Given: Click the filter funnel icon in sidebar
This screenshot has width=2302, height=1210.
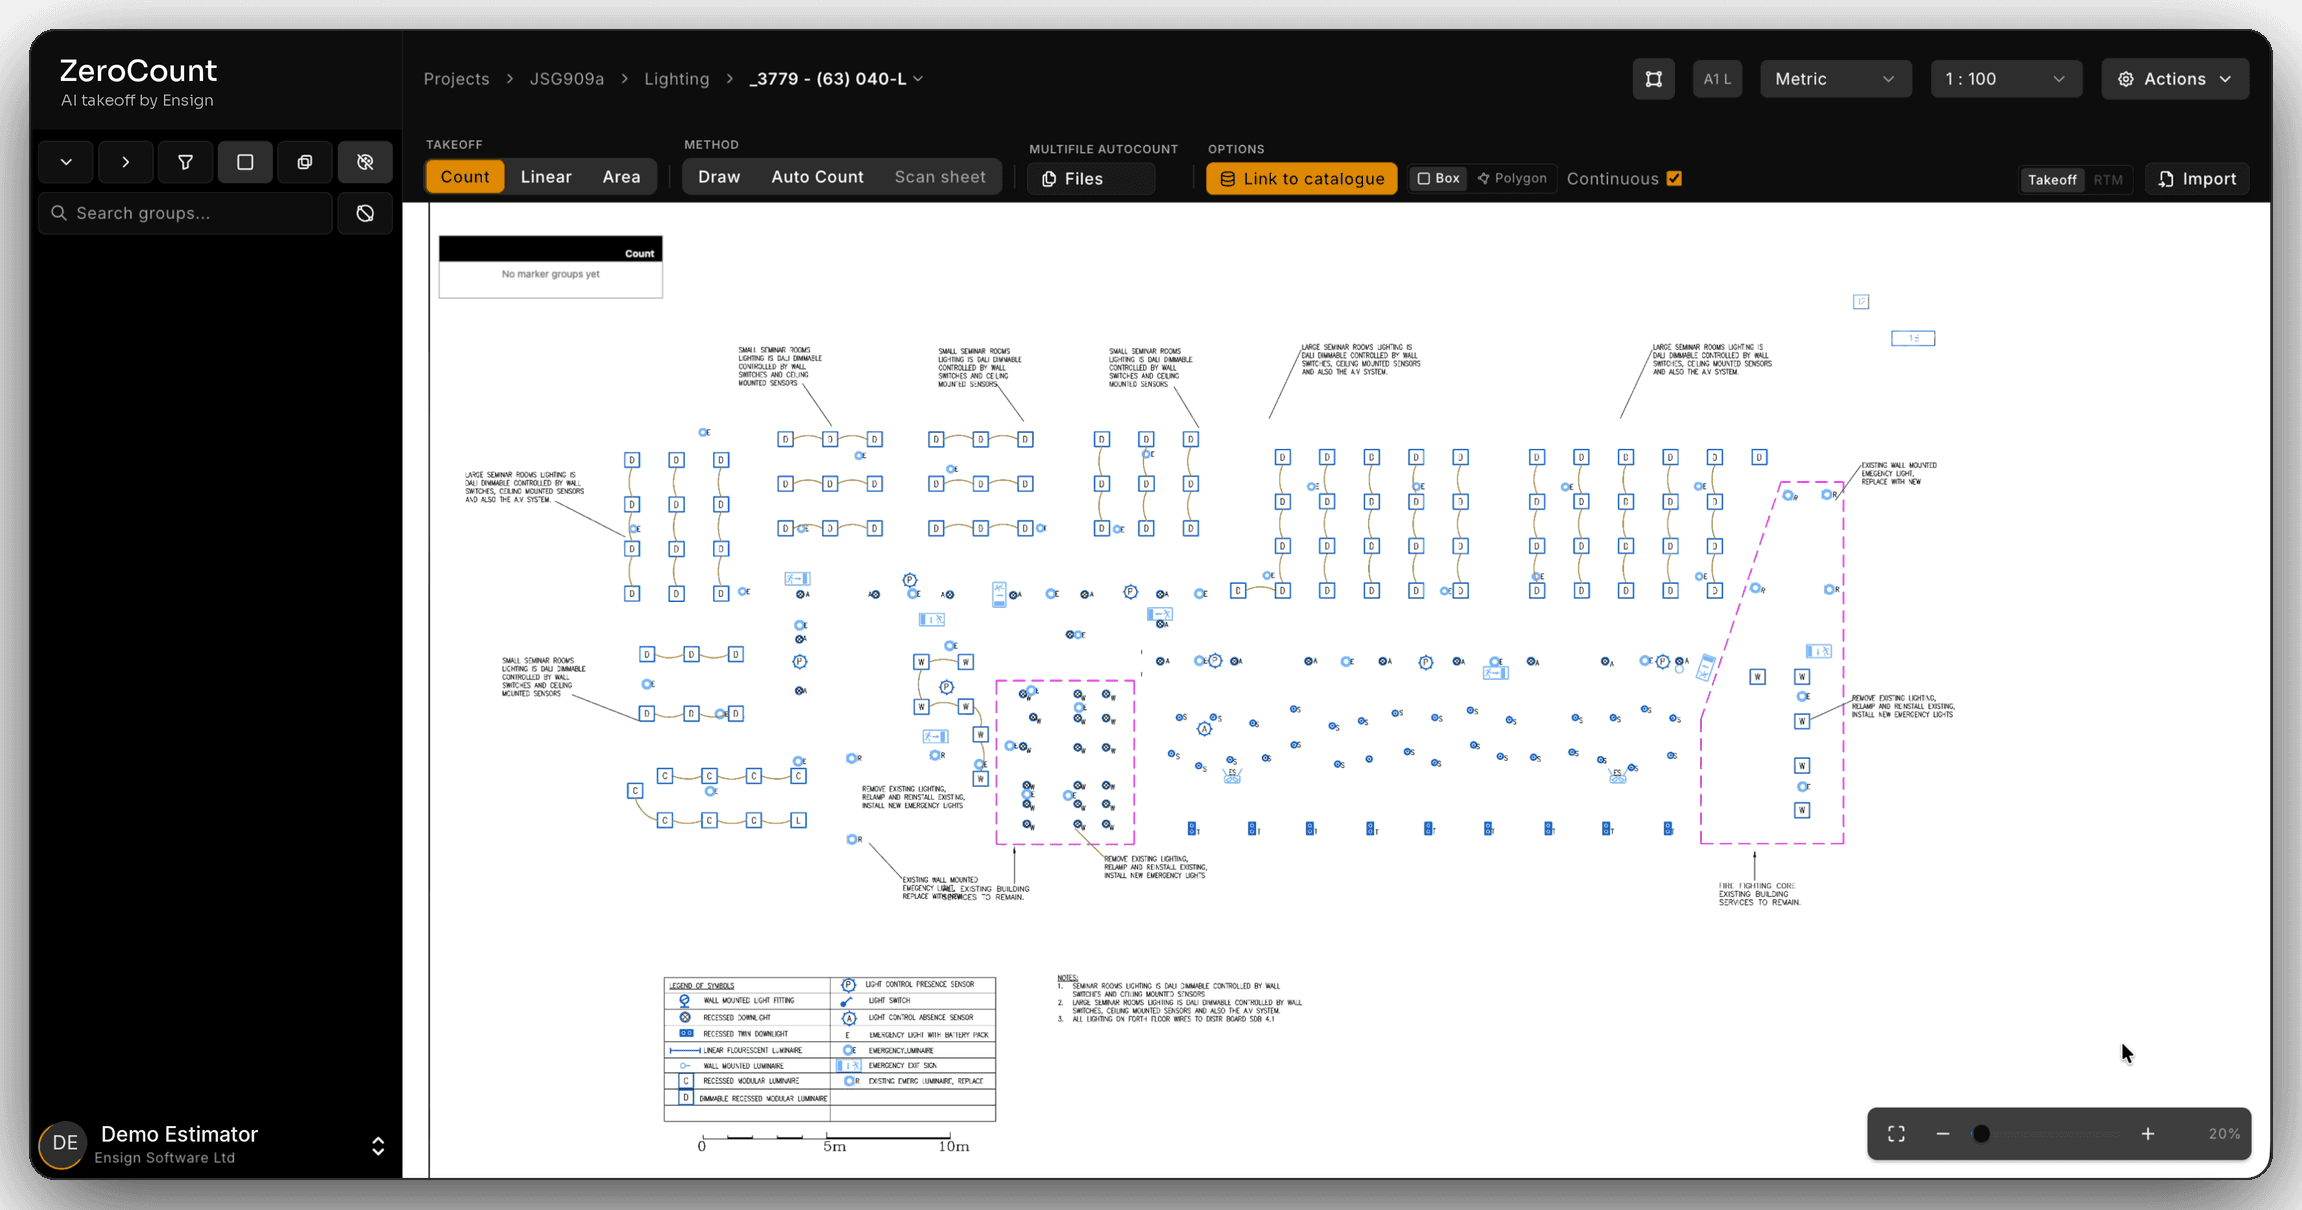Looking at the screenshot, I should click(x=185, y=162).
